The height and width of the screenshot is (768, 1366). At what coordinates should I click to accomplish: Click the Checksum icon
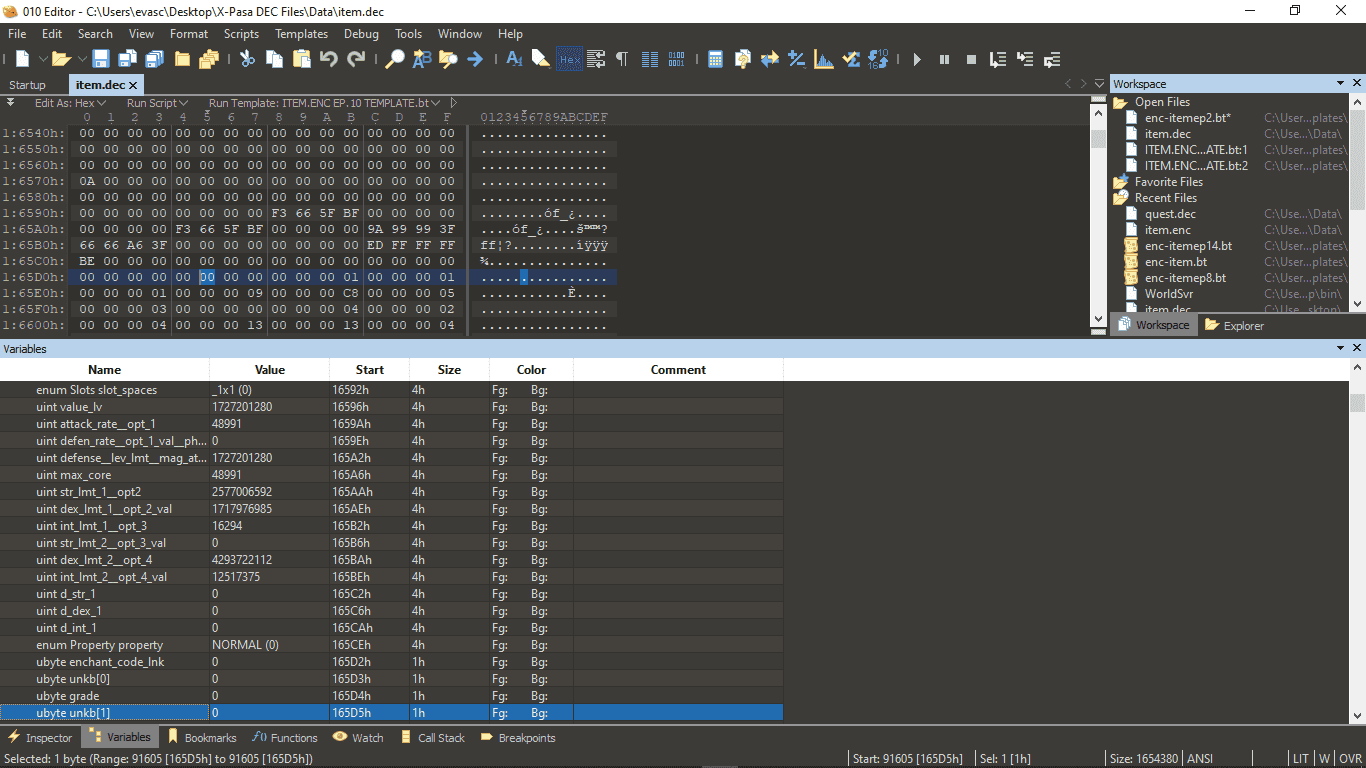click(850, 59)
